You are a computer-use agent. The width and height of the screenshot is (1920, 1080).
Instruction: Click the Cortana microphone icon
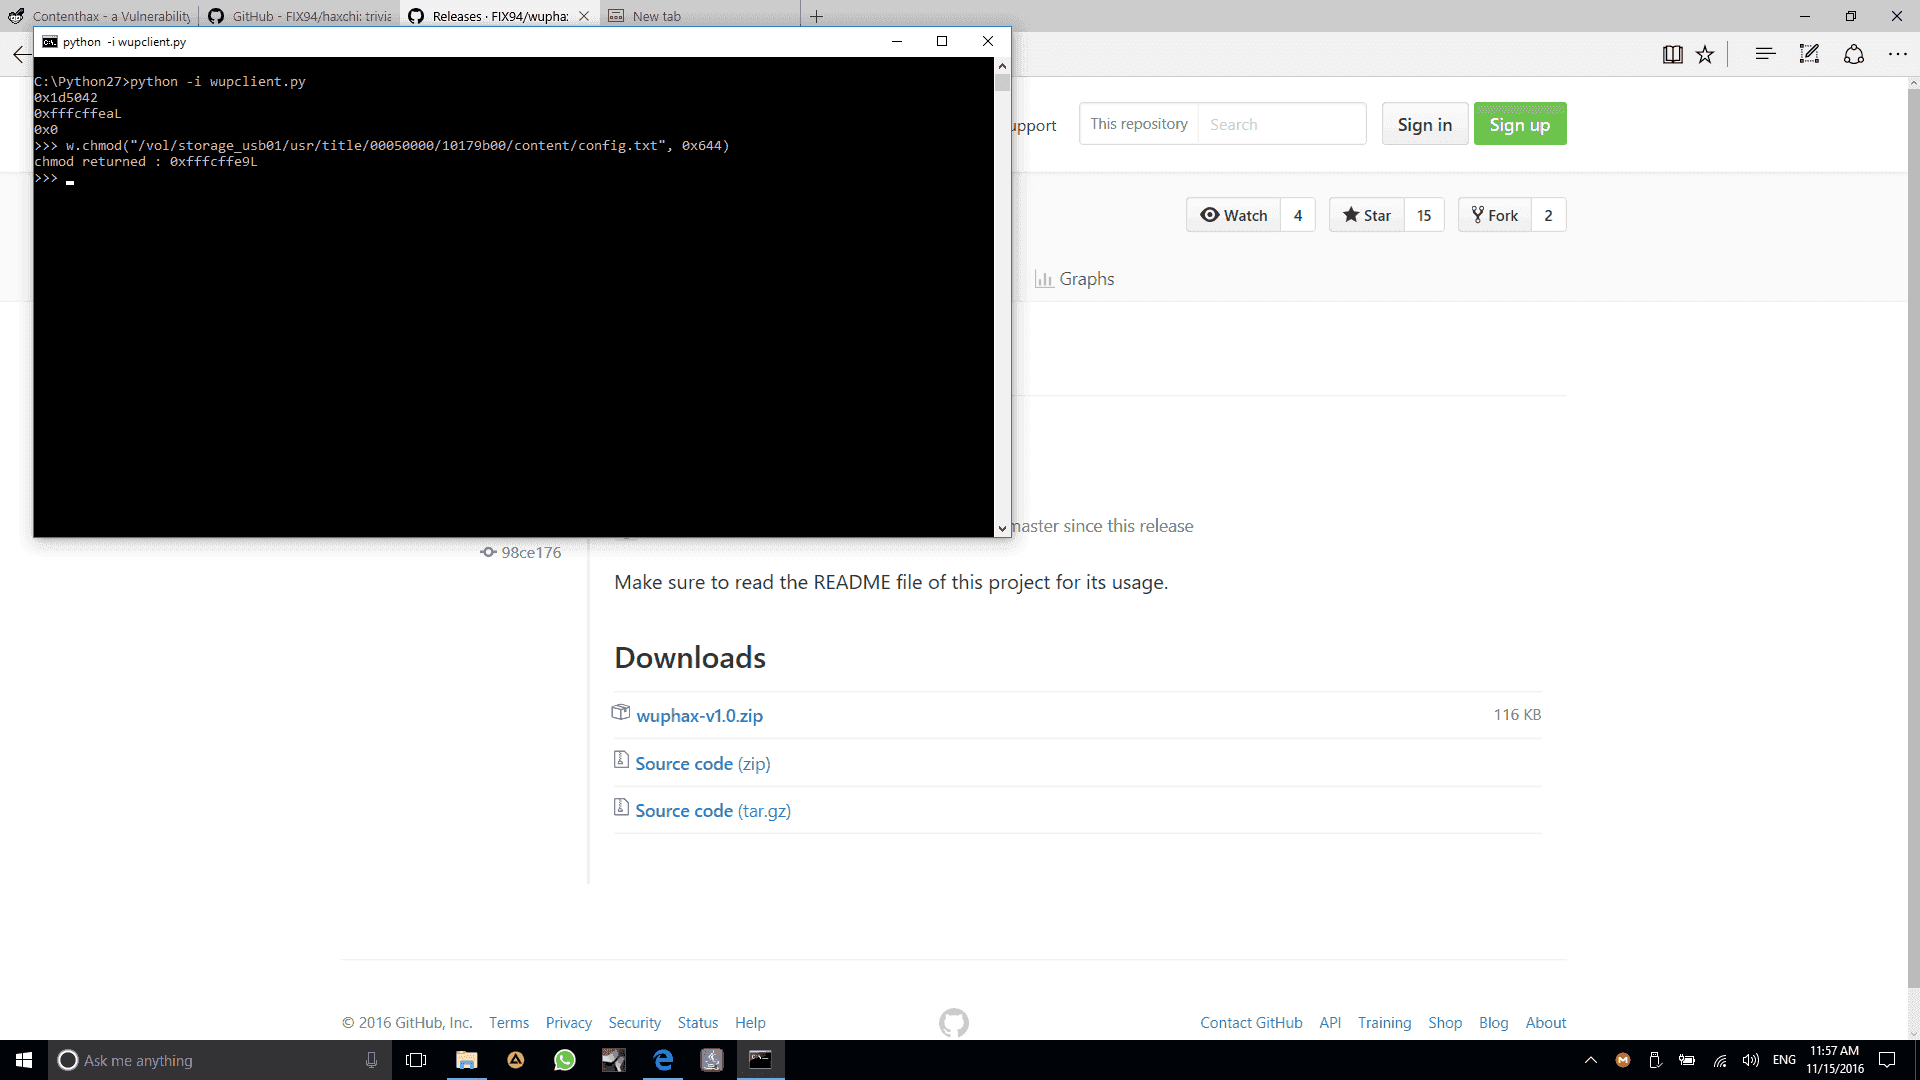pos(371,1060)
